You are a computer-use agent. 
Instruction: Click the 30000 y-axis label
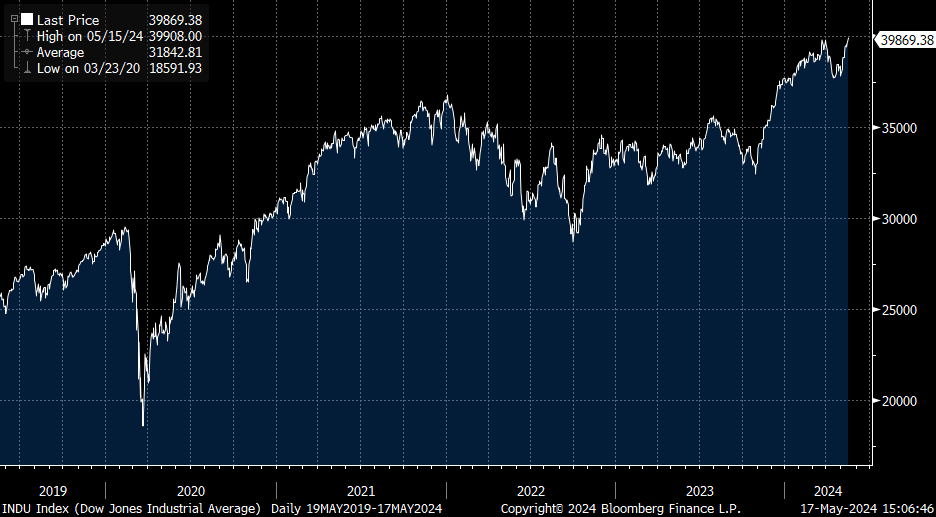coord(898,219)
